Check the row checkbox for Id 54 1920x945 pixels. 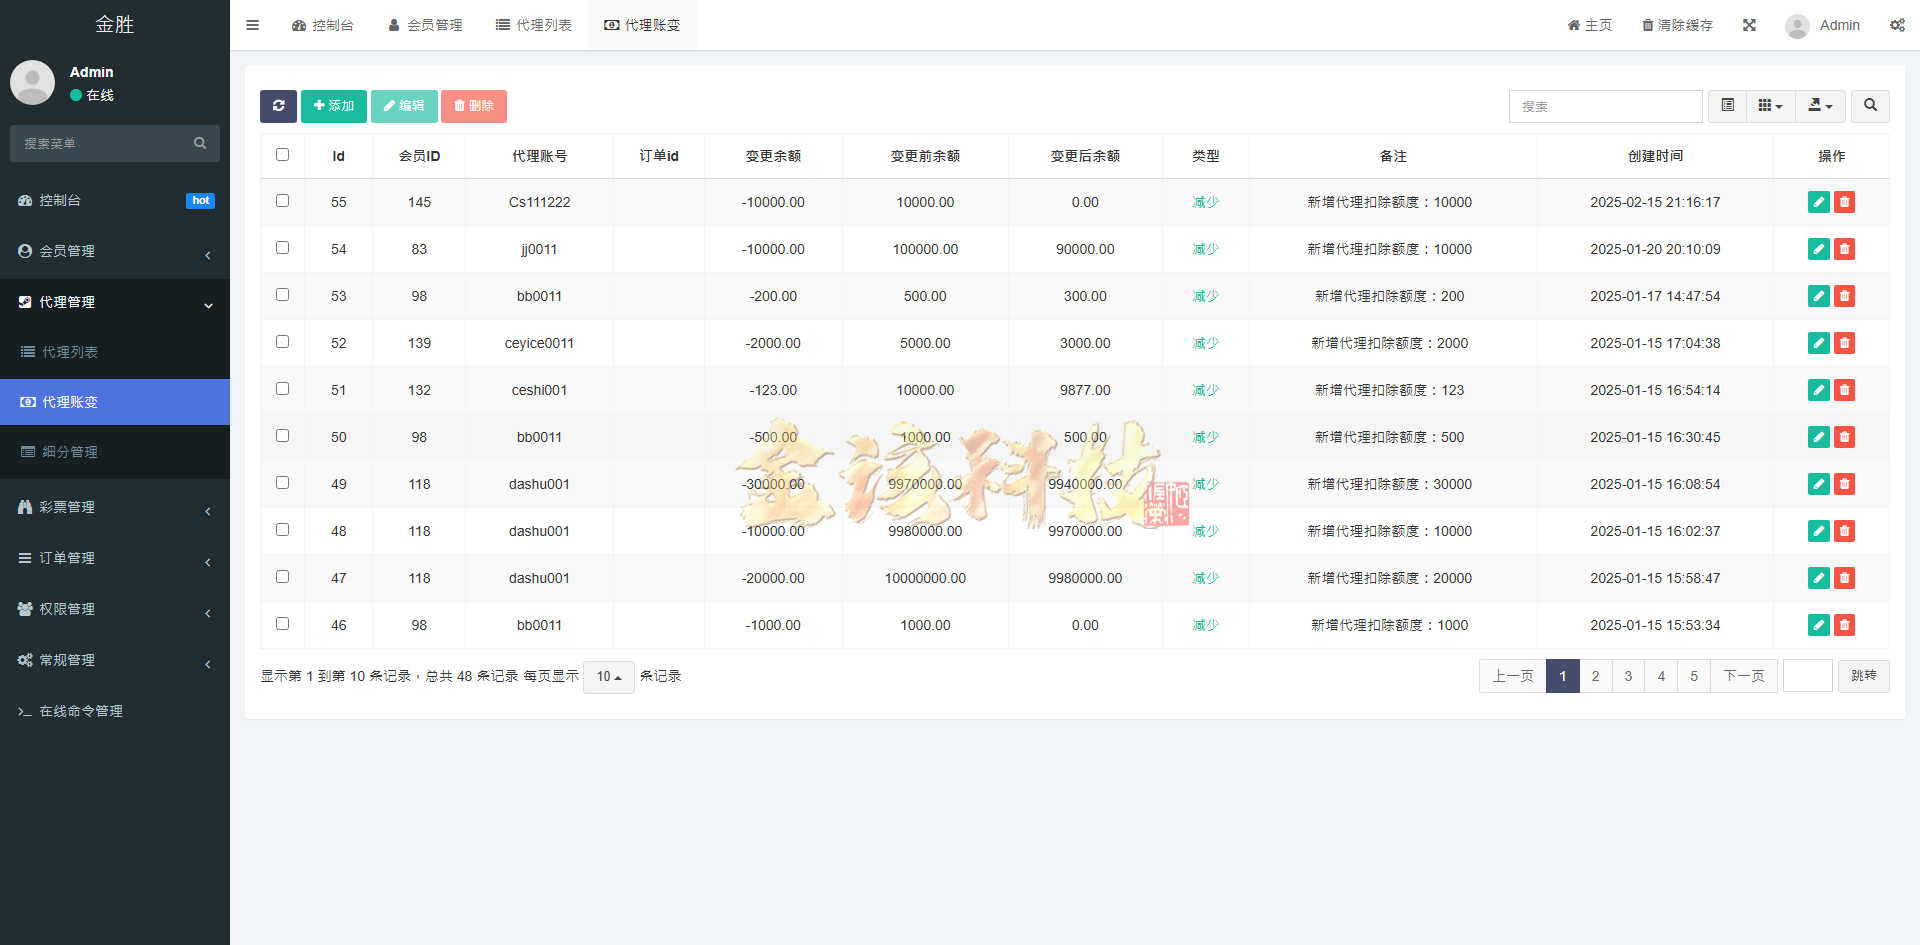click(x=283, y=247)
